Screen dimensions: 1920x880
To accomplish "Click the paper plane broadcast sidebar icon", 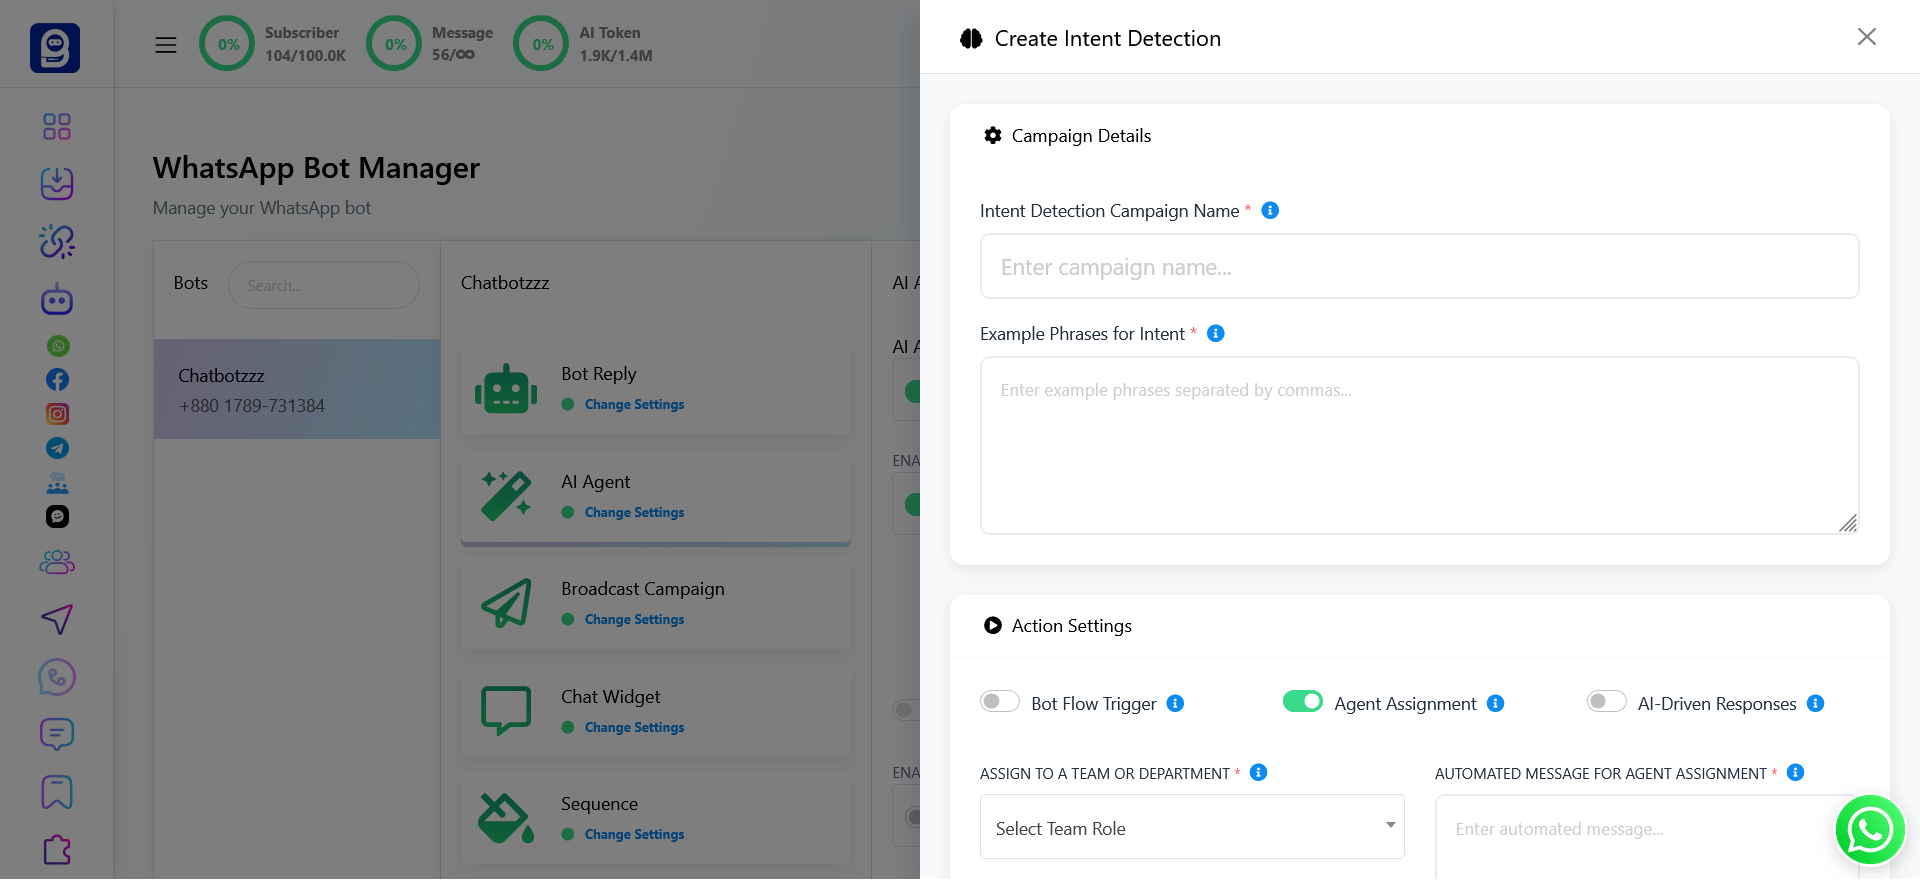I will (57, 619).
